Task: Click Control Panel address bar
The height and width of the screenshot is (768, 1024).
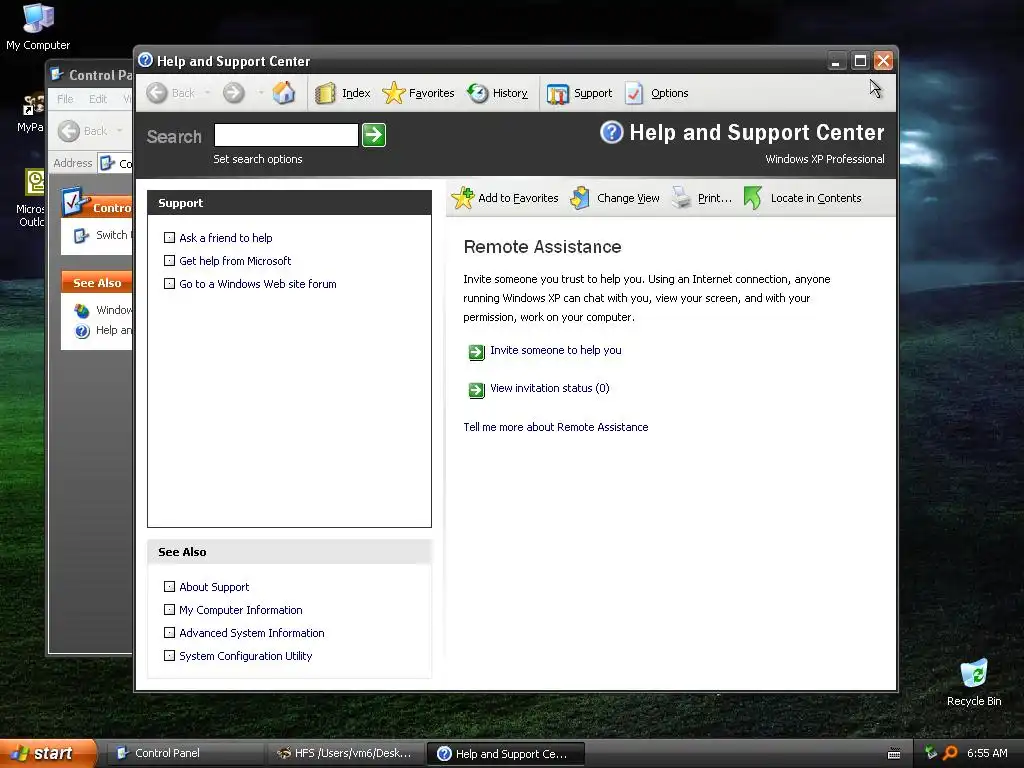Action: [x=115, y=163]
